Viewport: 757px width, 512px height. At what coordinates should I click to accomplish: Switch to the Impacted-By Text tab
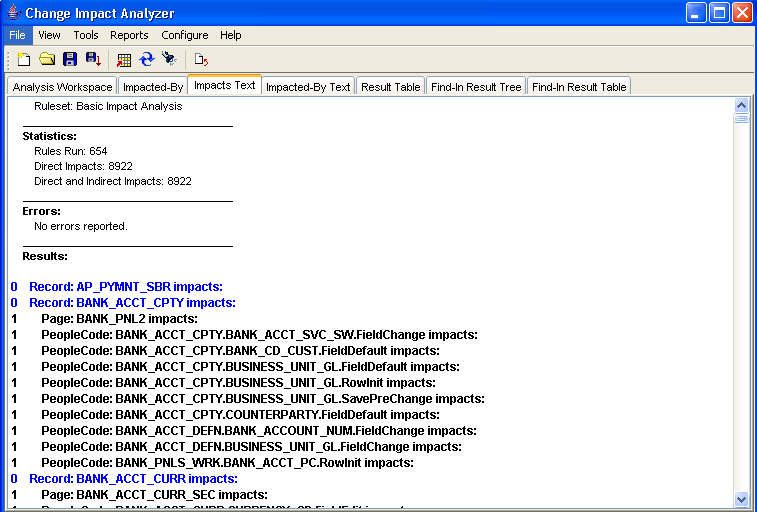308,87
